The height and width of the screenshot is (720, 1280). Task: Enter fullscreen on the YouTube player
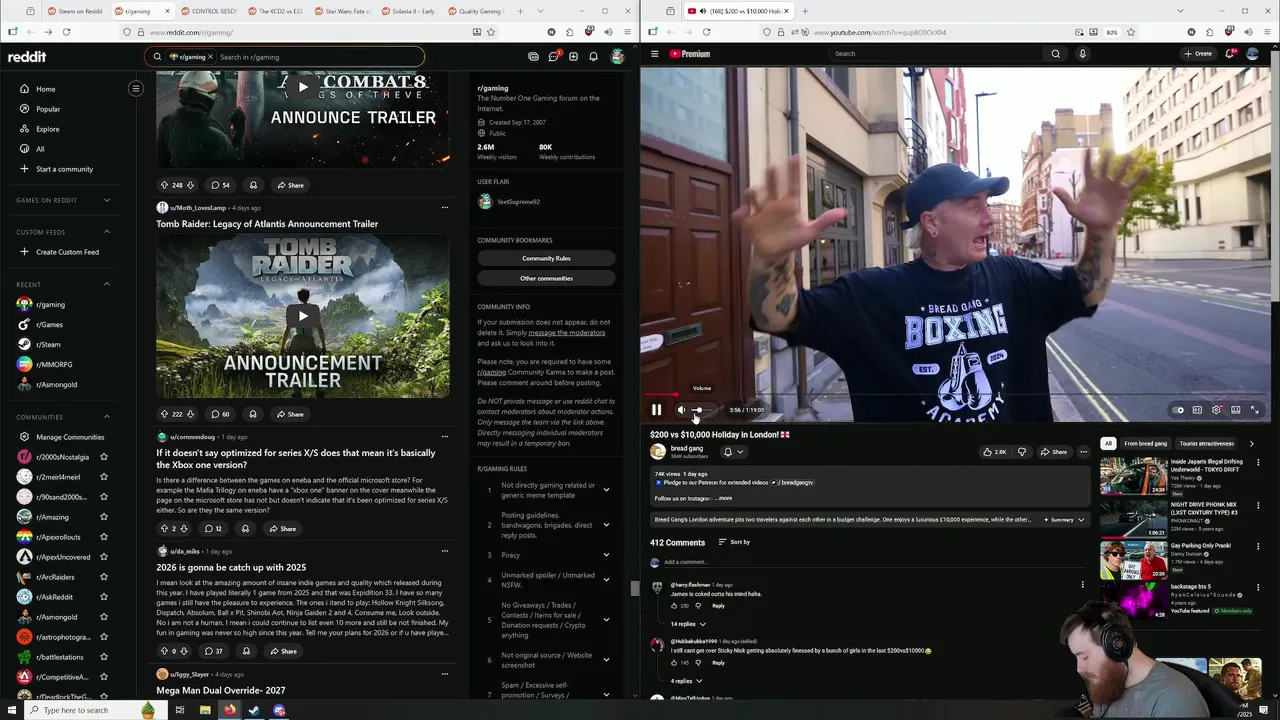click(1255, 410)
